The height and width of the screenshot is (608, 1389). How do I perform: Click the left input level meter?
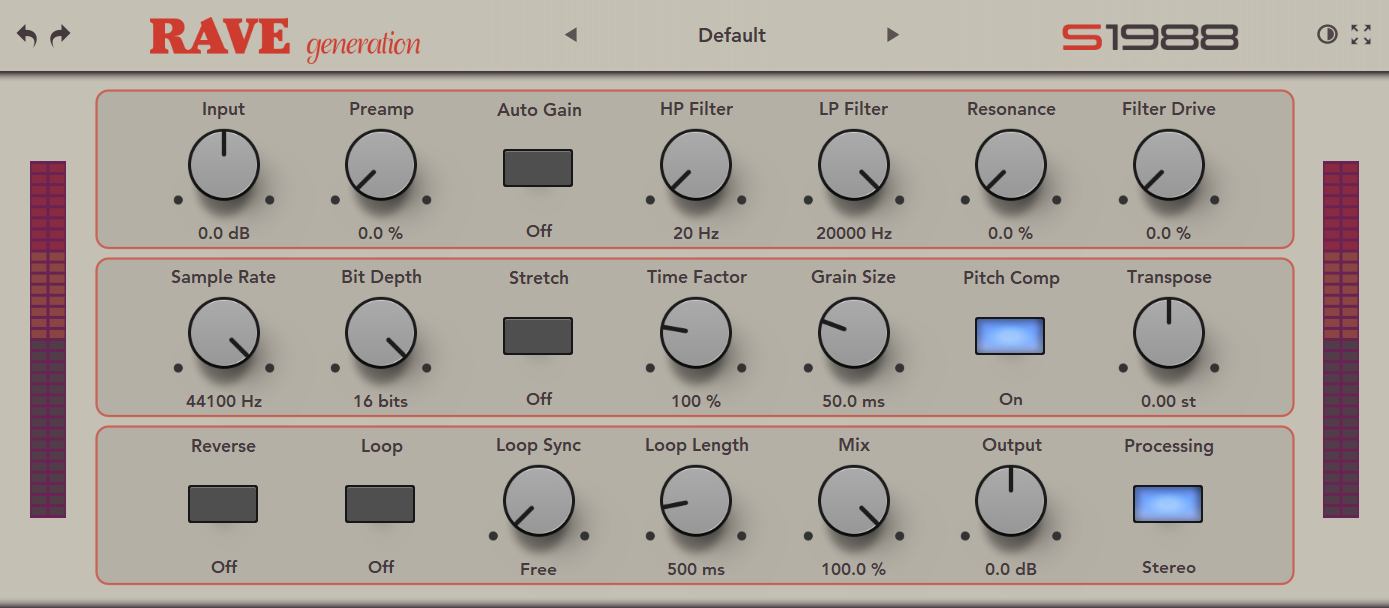click(48, 339)
